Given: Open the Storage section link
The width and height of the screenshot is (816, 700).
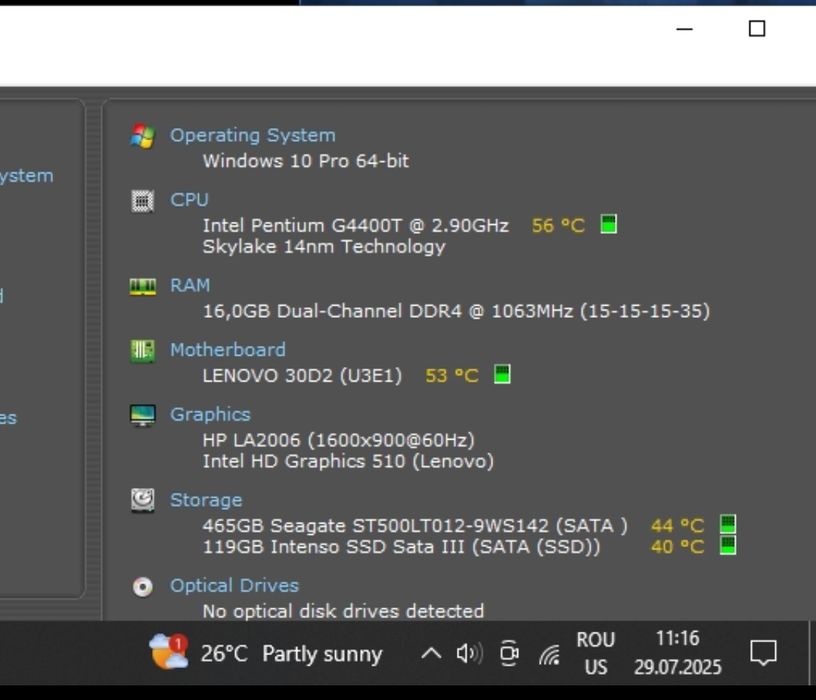Looking at the screenshot, I should click(206, 500).
